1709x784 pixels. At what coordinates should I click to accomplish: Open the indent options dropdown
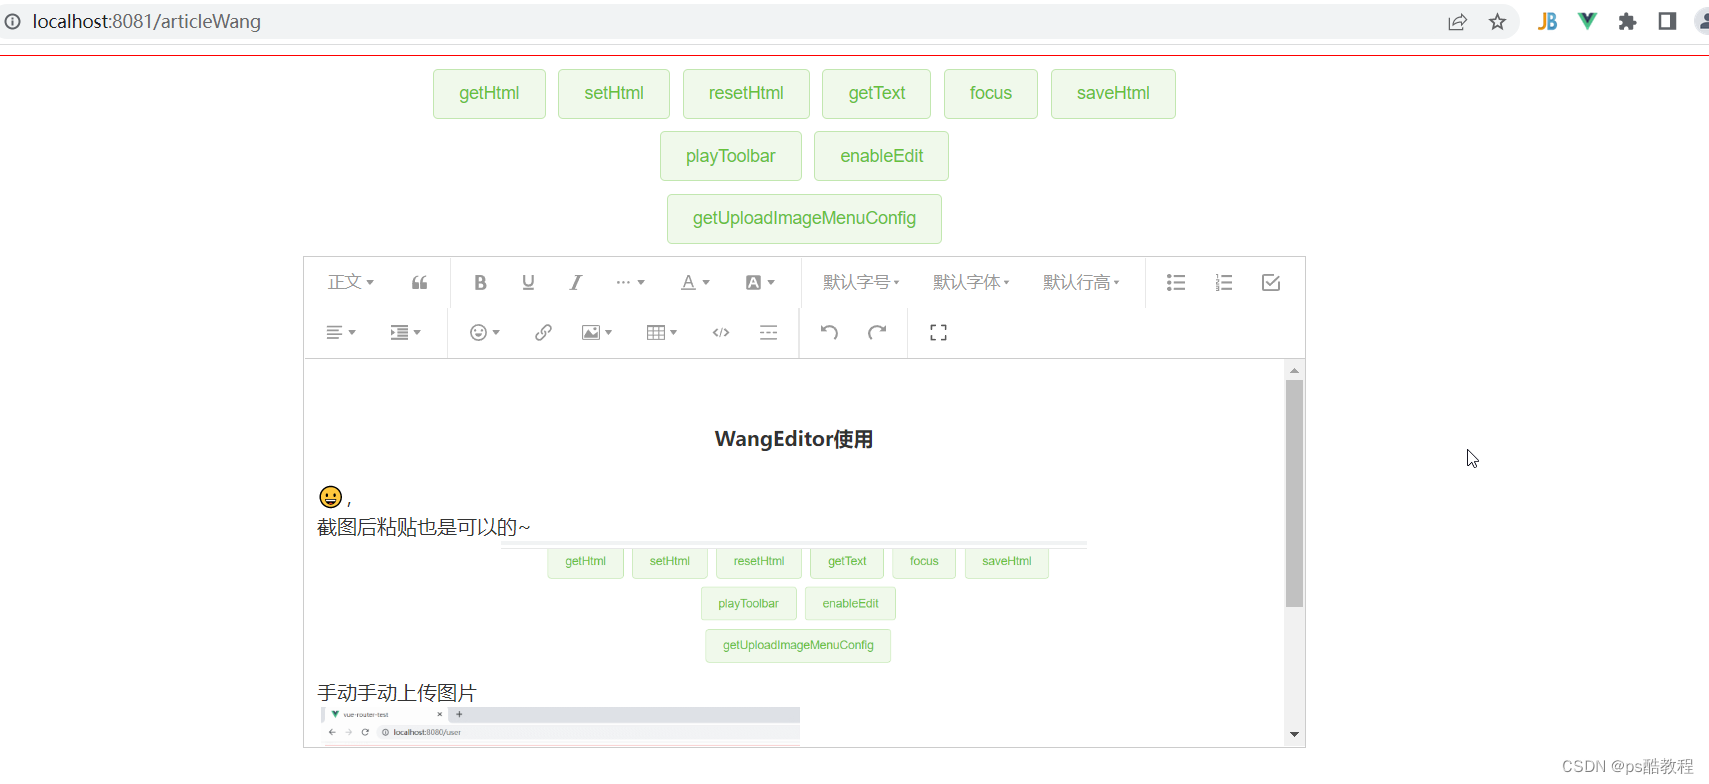pyautogui.click(x=405, y=333)
